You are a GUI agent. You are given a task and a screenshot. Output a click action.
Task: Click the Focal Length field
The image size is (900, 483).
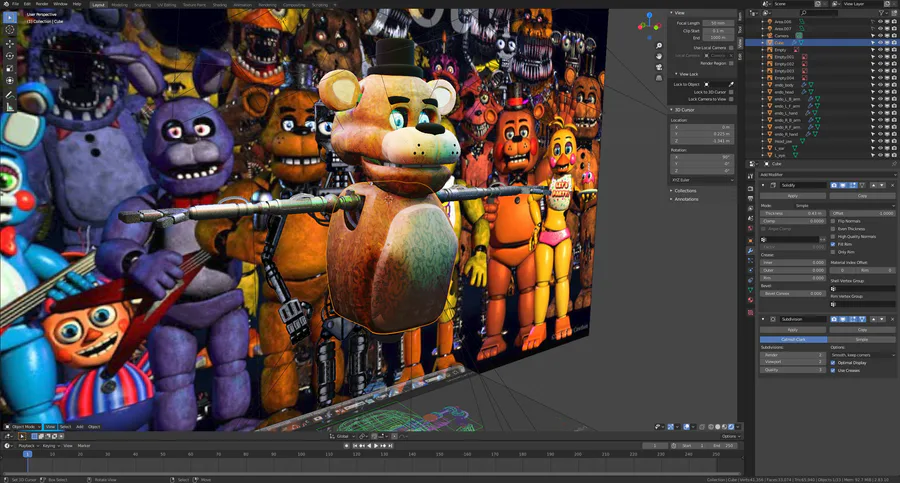click(718, 23)
